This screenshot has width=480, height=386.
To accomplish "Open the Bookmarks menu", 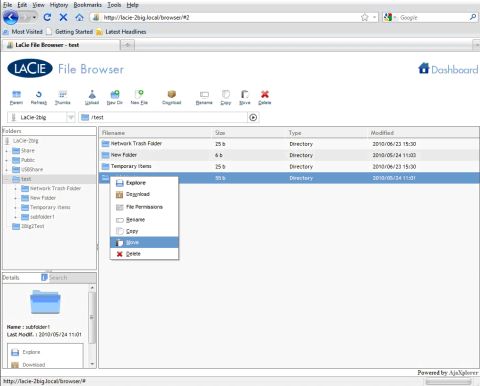I will (88, 5).
